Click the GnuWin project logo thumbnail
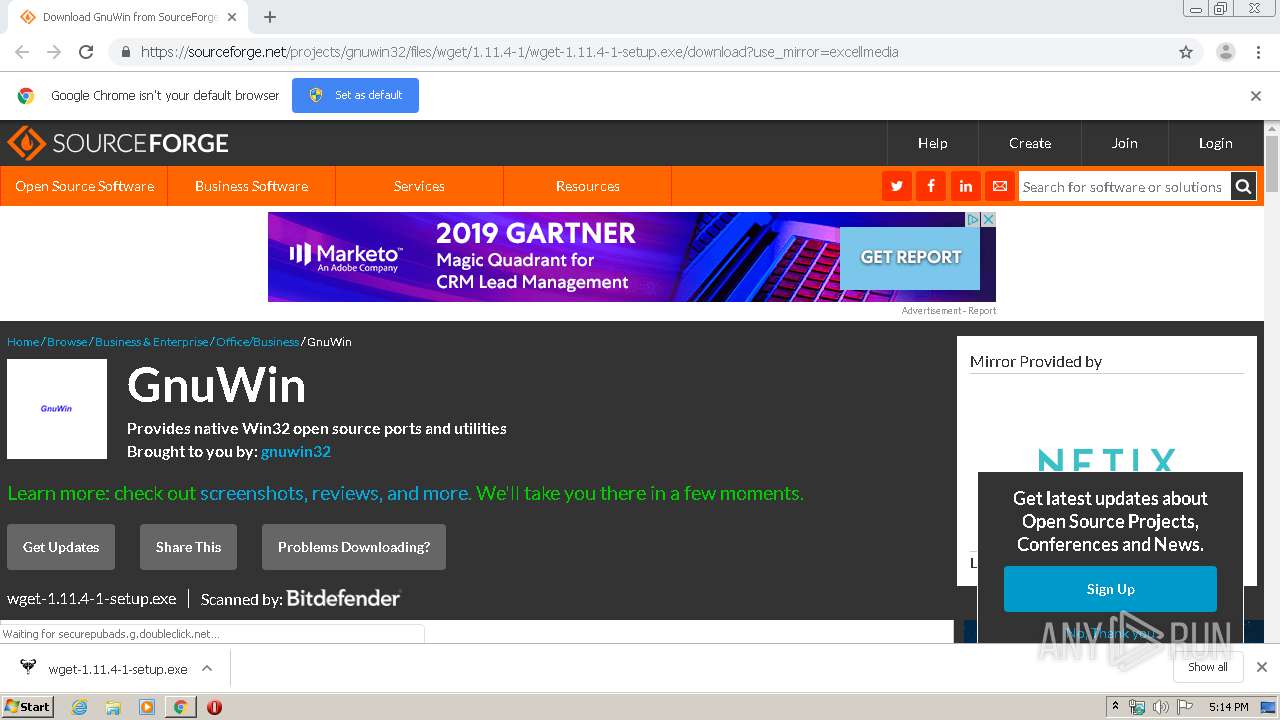Viewport: 1280px width, 720px height. click(x=57, y=409)
